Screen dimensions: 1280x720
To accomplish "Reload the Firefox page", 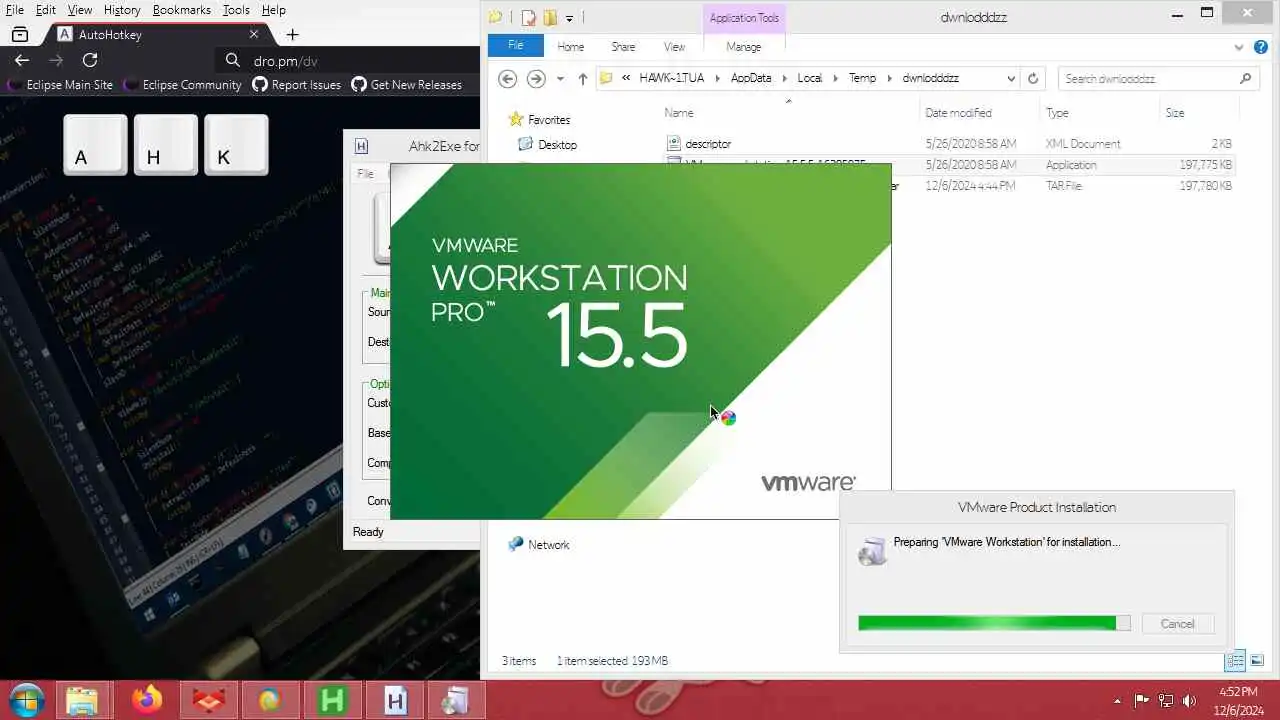I will coord(89,60).
